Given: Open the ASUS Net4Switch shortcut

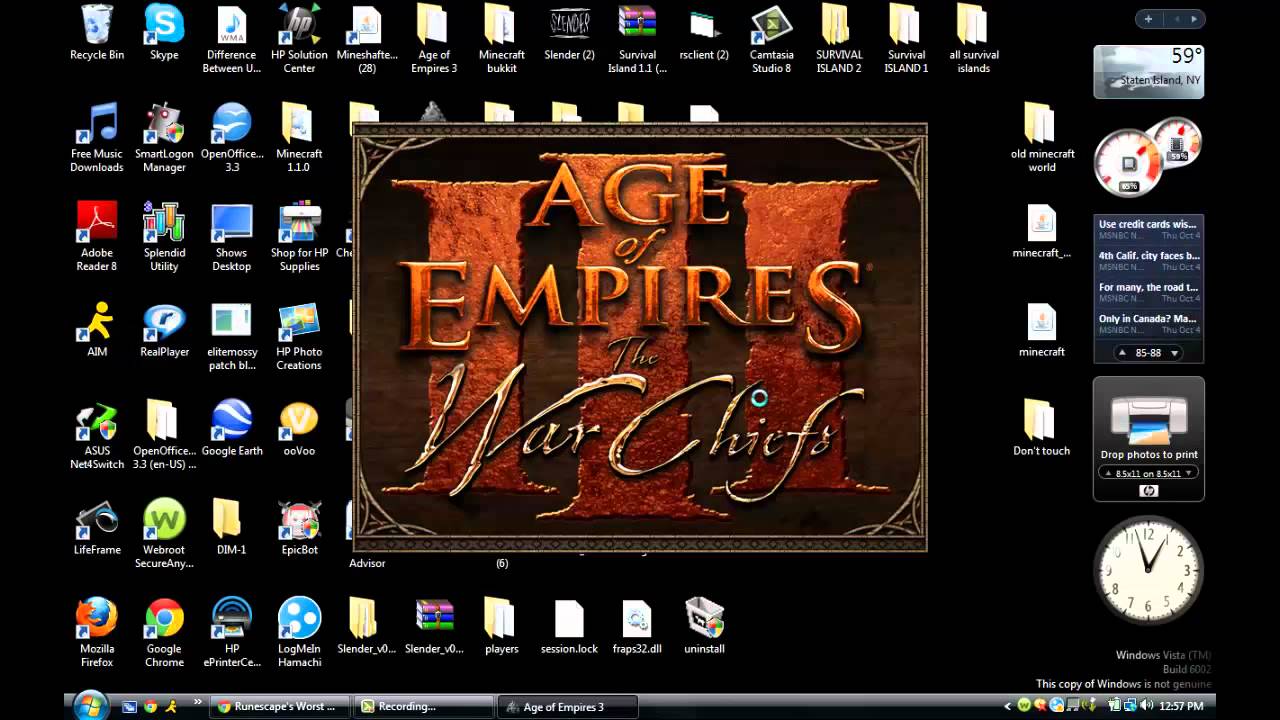Looking at the screenshot, I should point(97,435).
